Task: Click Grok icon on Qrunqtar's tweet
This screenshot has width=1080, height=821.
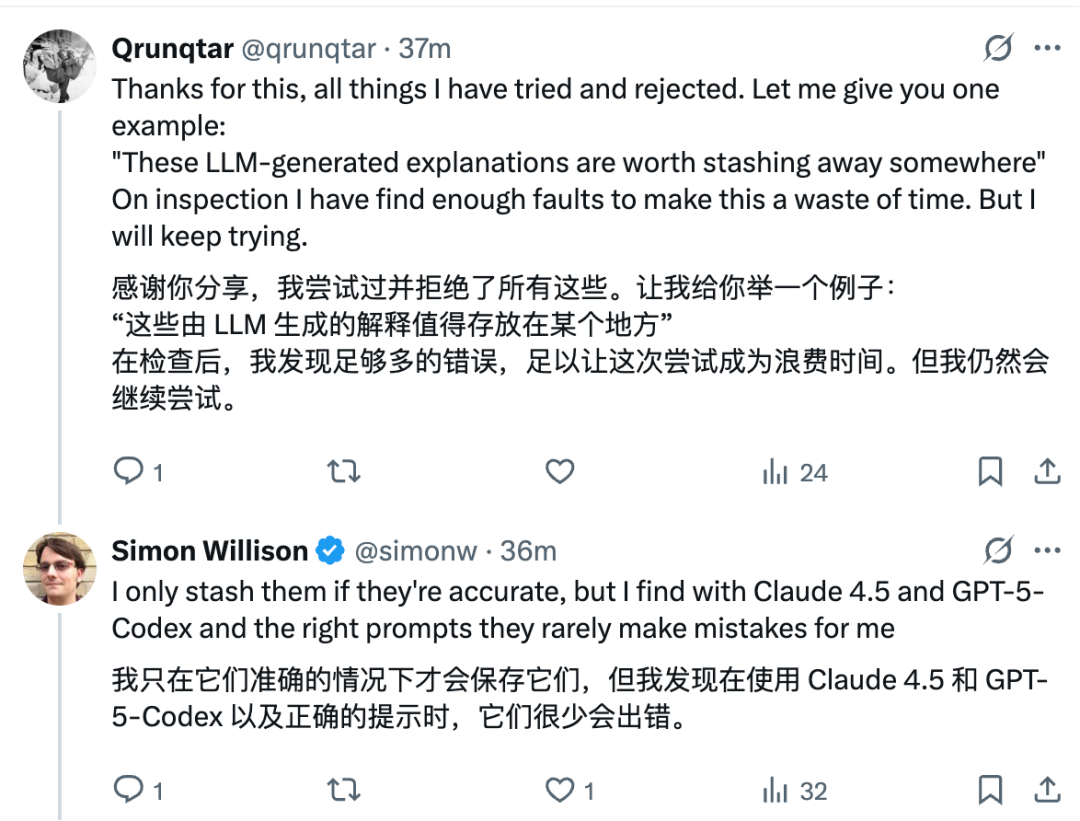Action: tap(998, 48)
